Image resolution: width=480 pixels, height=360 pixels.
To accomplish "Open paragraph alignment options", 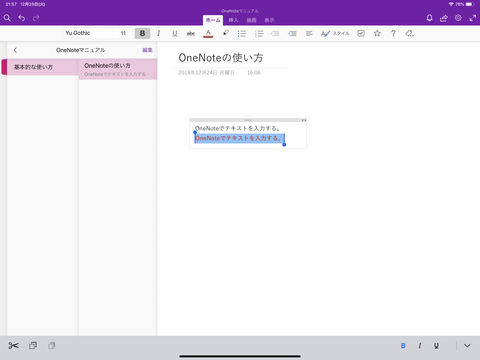I will (x=309, y=33).
